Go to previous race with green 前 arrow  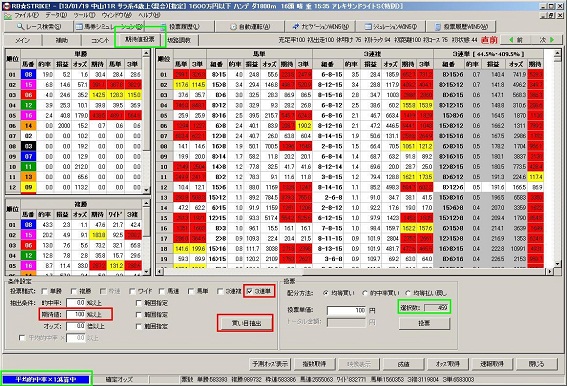(516, 40)
